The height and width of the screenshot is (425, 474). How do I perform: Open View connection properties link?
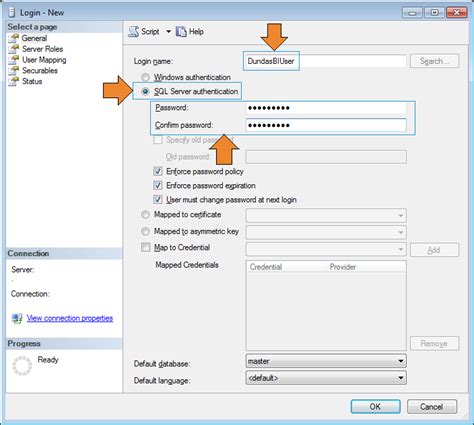pyautogui.click(x=70, y=318)
